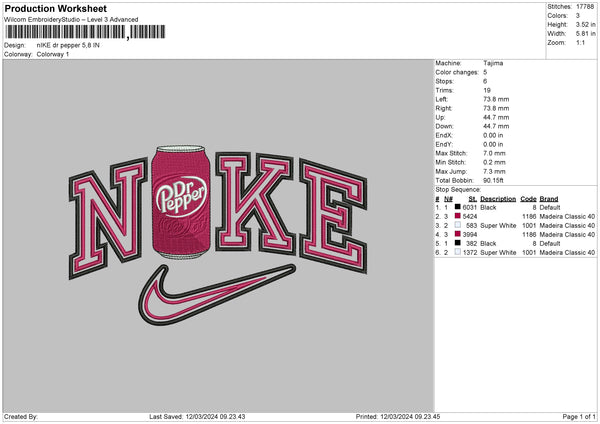Click the "N#" column header
600x424 pixels.
pos(448,199)
